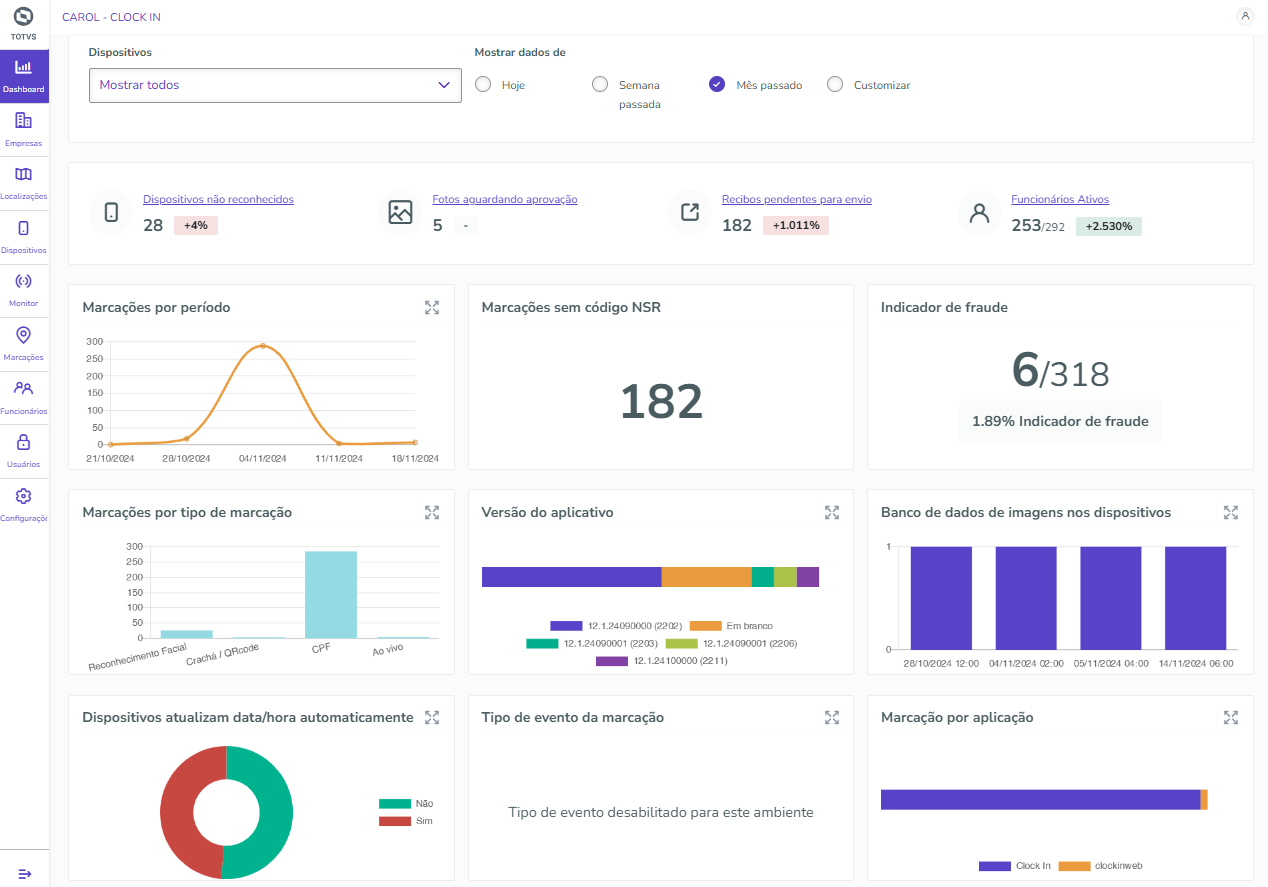Click the CPF bar in chart

tap(330, 594)
